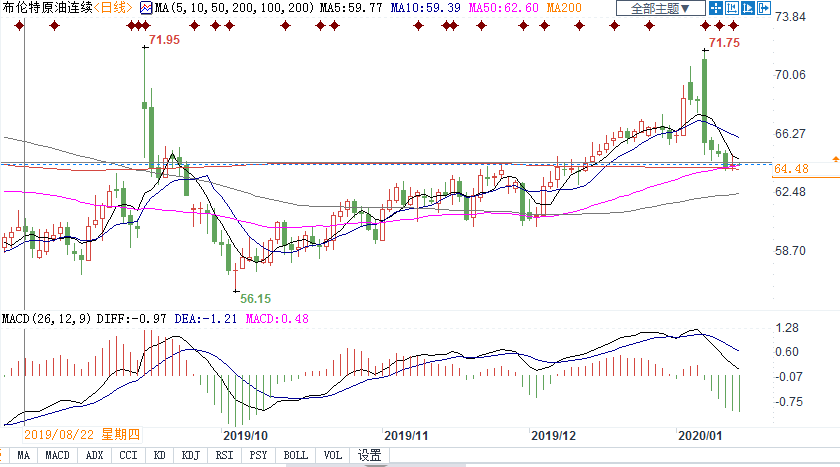Click the 日线 period selector
This screenshot has height=467, width=840.
tap(113, 8)
